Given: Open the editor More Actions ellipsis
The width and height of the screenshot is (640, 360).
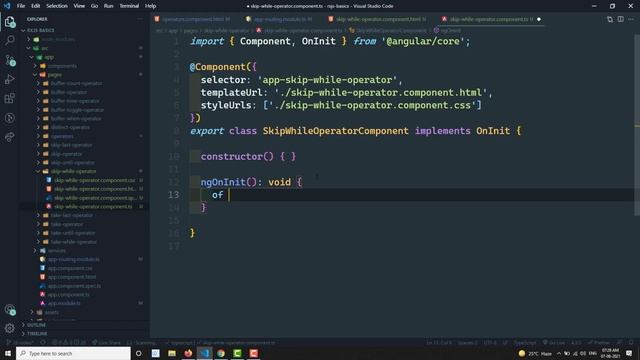Looking at the screenshot, I should 631,19.
